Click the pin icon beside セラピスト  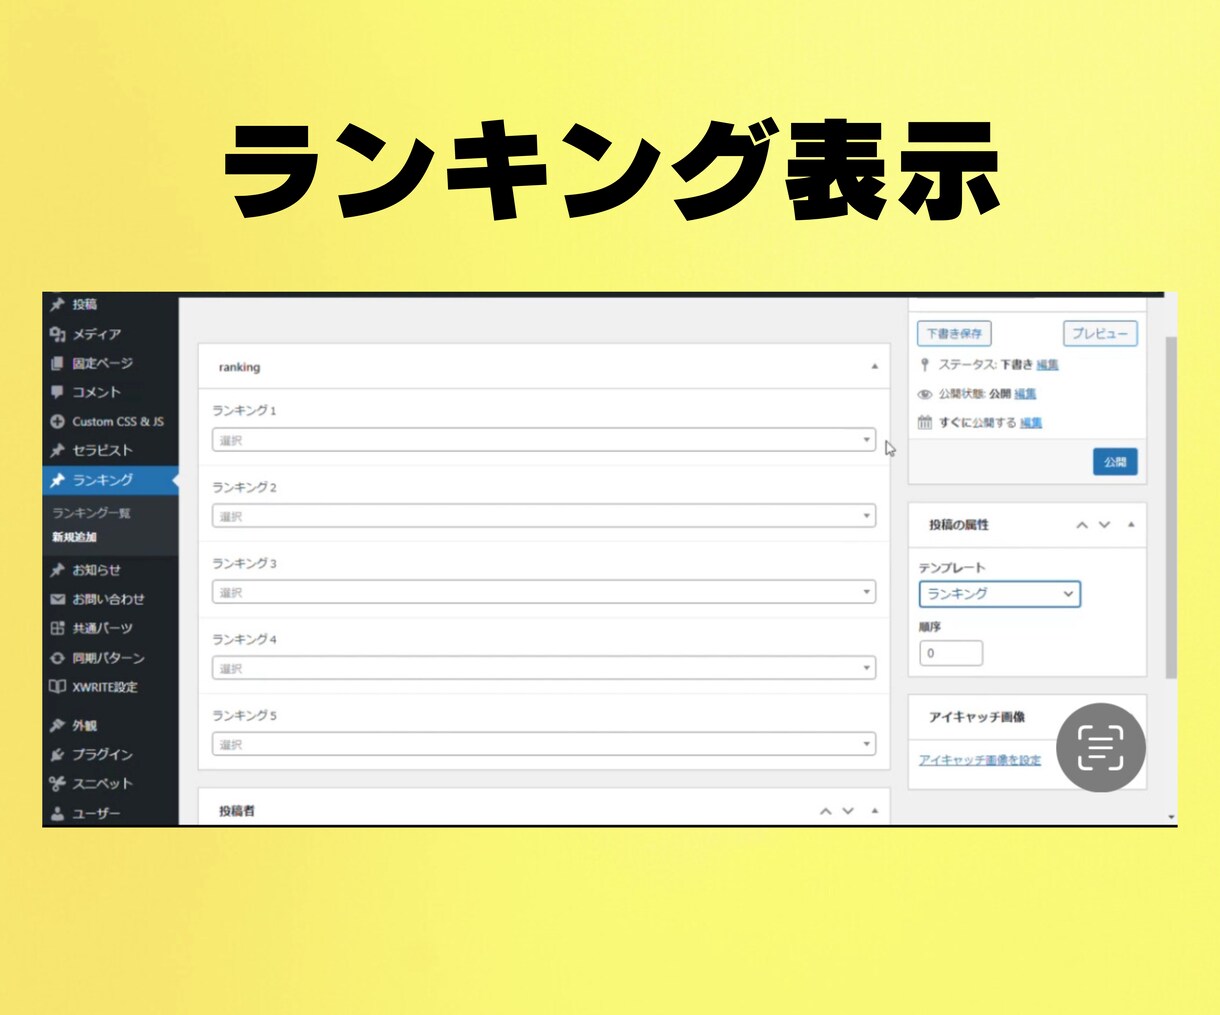(x=58, y=450)
